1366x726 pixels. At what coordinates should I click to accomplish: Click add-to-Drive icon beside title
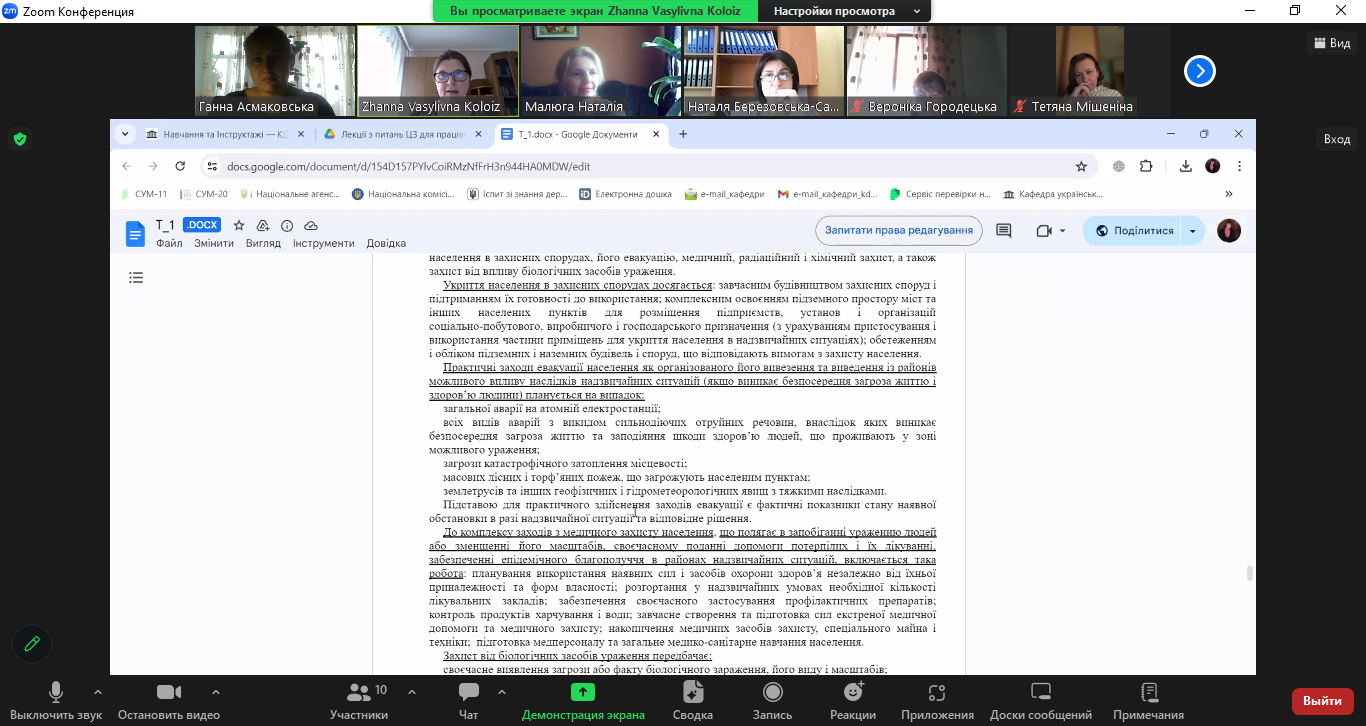pos(263,226)
